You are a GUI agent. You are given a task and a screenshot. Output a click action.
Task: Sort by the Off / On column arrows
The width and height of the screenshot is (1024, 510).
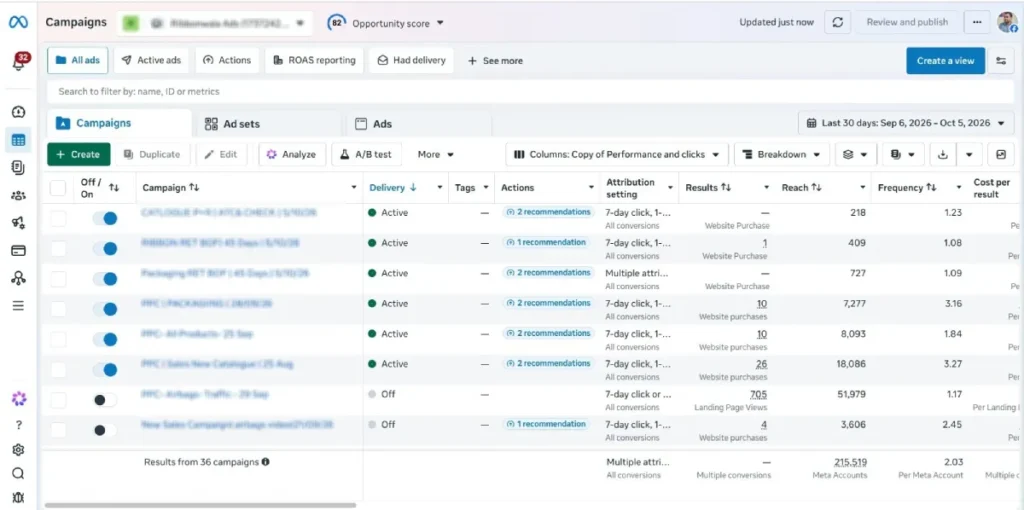[114, 188]
